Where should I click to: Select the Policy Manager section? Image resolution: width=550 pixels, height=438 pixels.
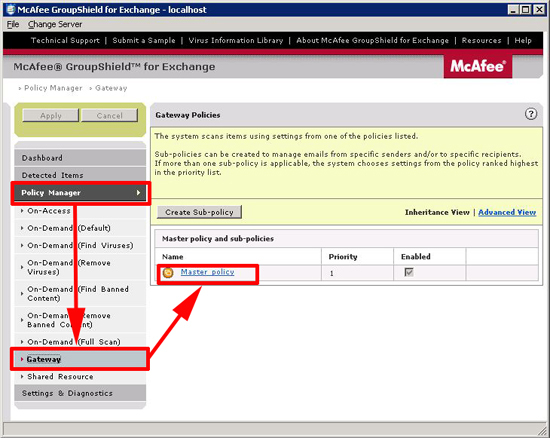[80, 193]
